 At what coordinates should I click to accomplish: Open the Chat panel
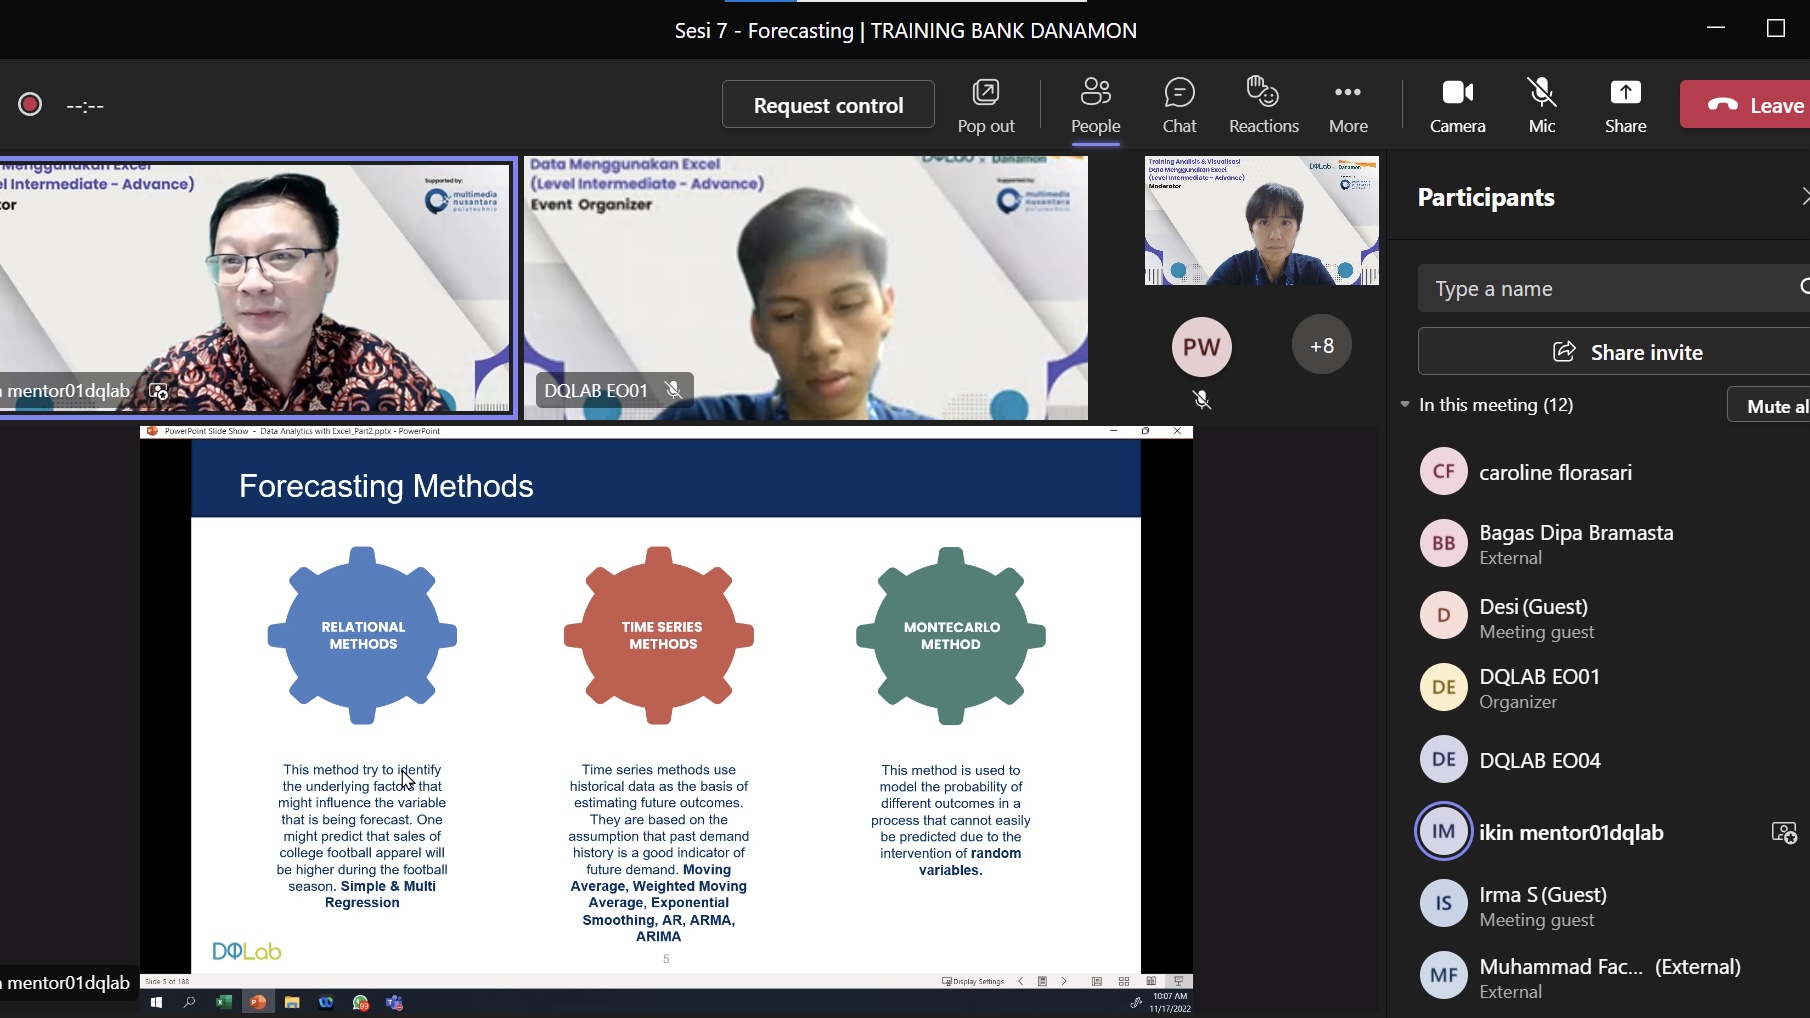[x=1179, y=105]
